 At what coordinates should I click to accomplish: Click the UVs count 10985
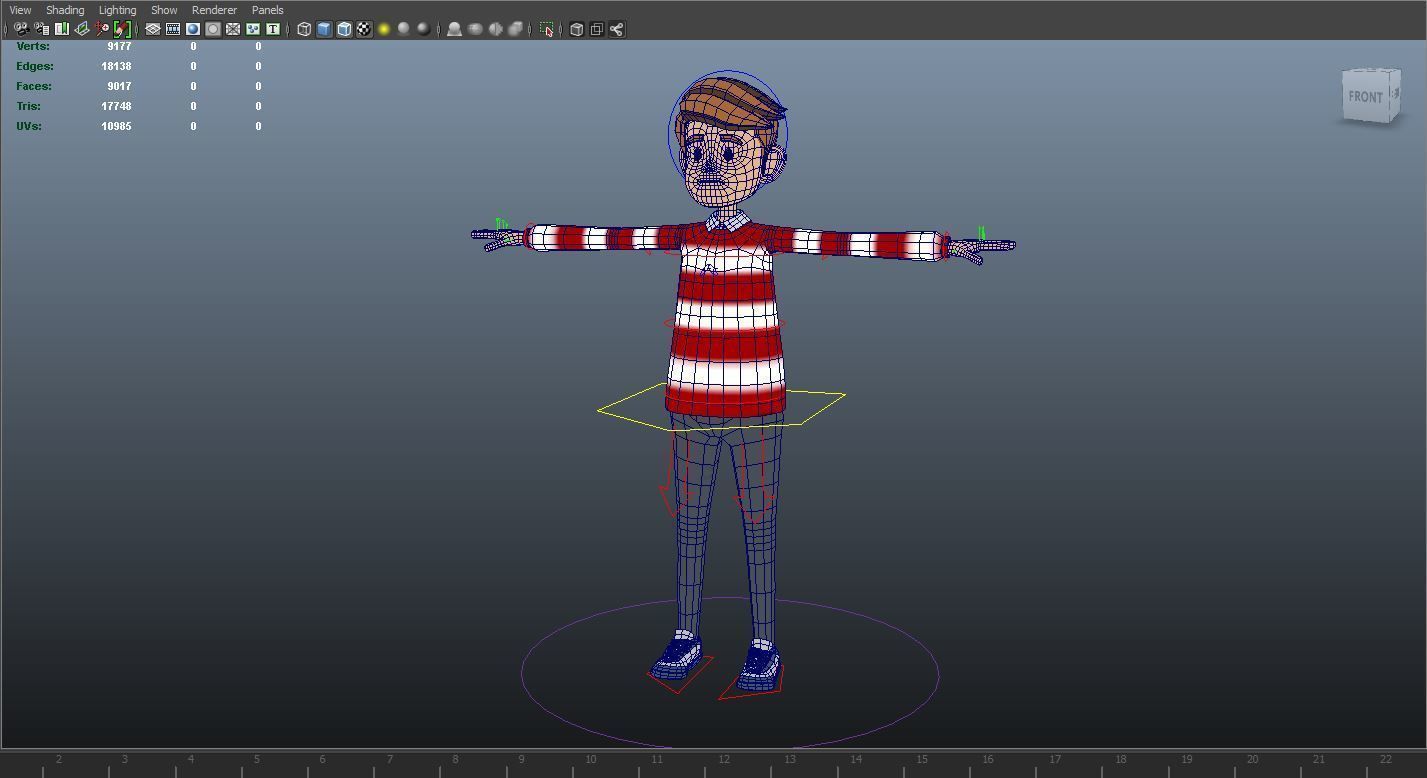tap(116, 126)
